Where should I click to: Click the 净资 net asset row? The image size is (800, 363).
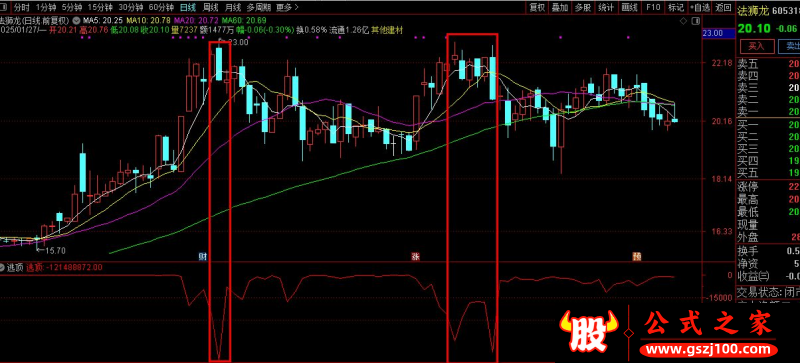(768, 264)
